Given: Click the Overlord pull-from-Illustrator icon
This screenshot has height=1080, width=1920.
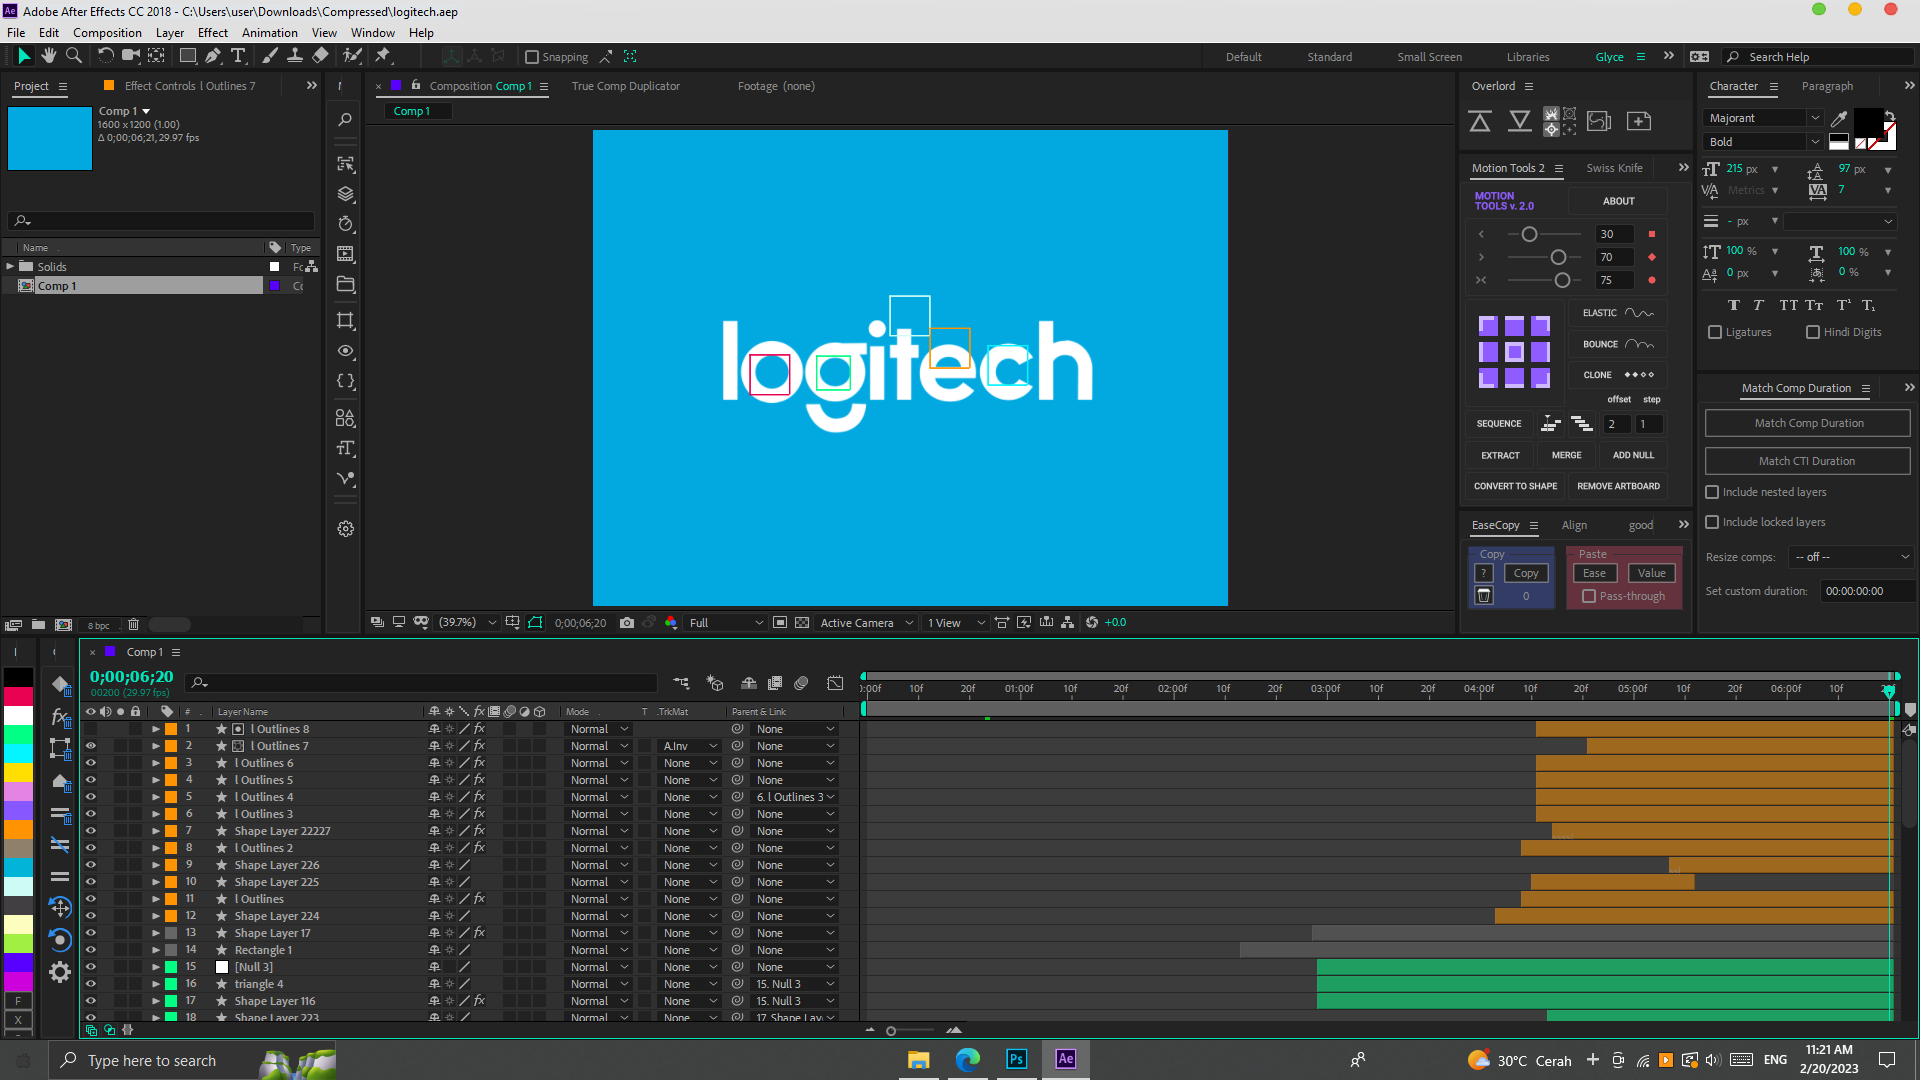Looking at the screenshot, I should [1520, 121].
